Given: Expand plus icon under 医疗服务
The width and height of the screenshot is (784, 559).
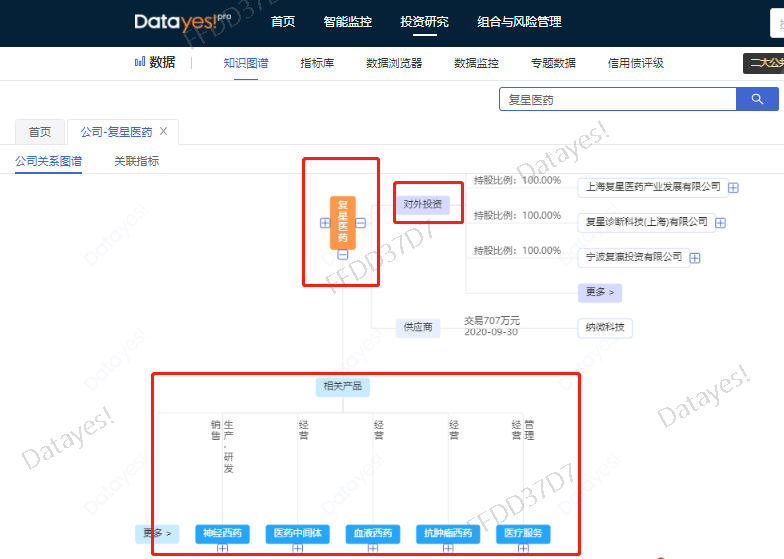Looking at the screenshot, I should click(x=524, y=548).
